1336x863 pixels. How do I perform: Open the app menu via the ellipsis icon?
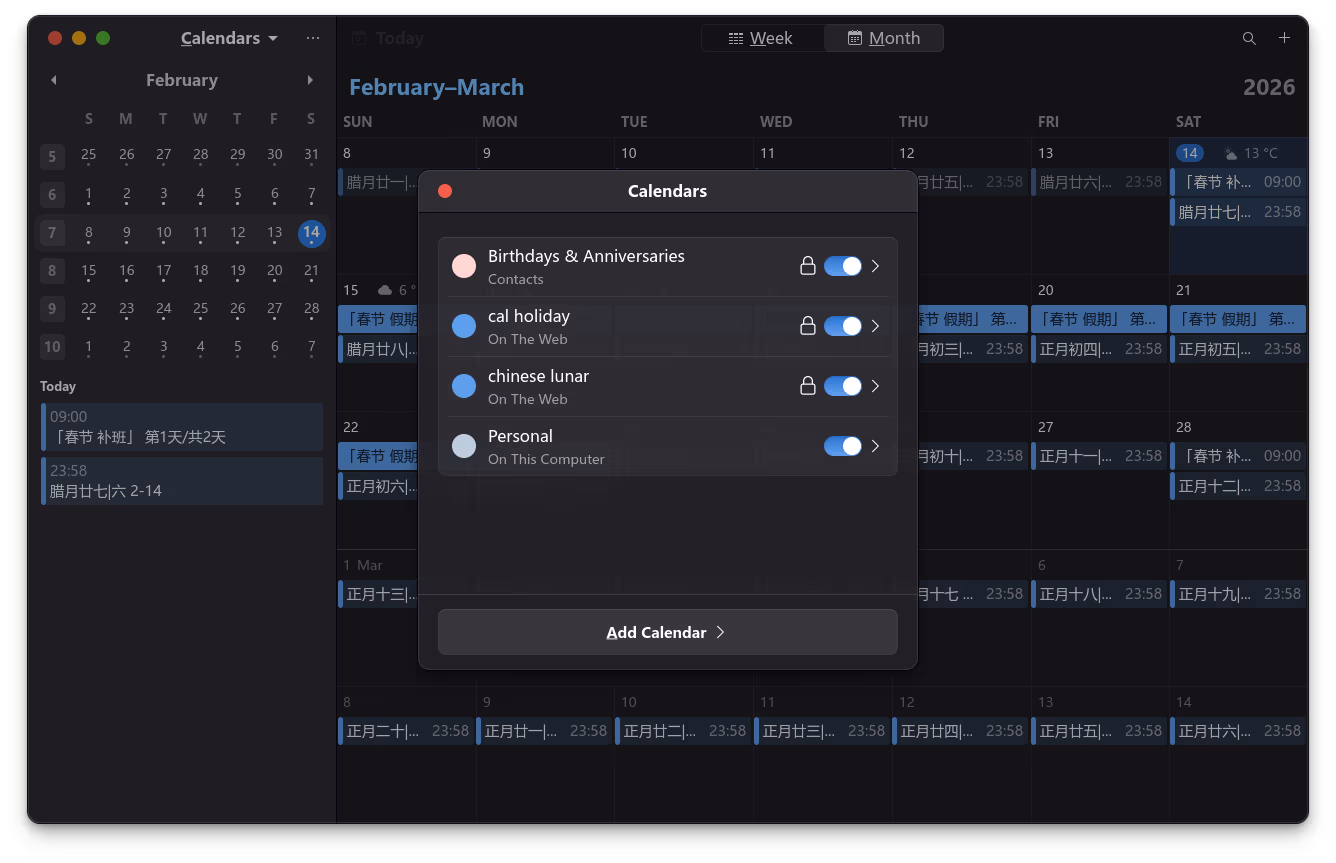[313, 38]
